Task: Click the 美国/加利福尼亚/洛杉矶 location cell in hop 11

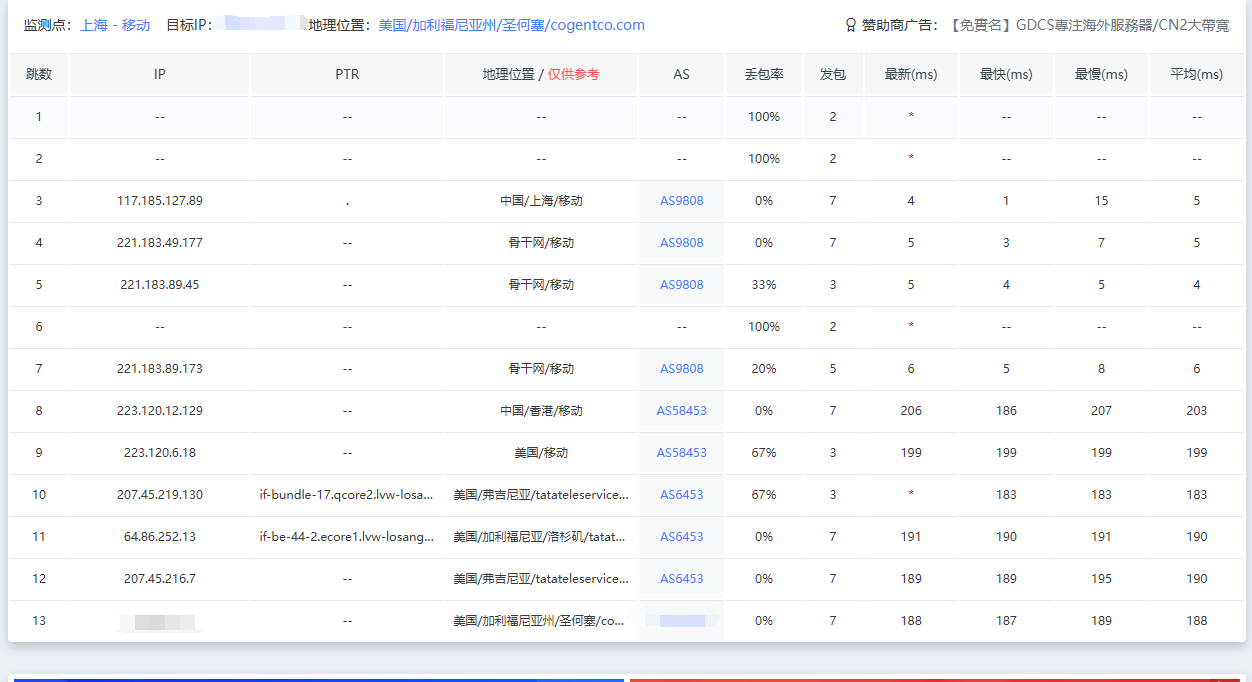Action: tap(540, 537)
